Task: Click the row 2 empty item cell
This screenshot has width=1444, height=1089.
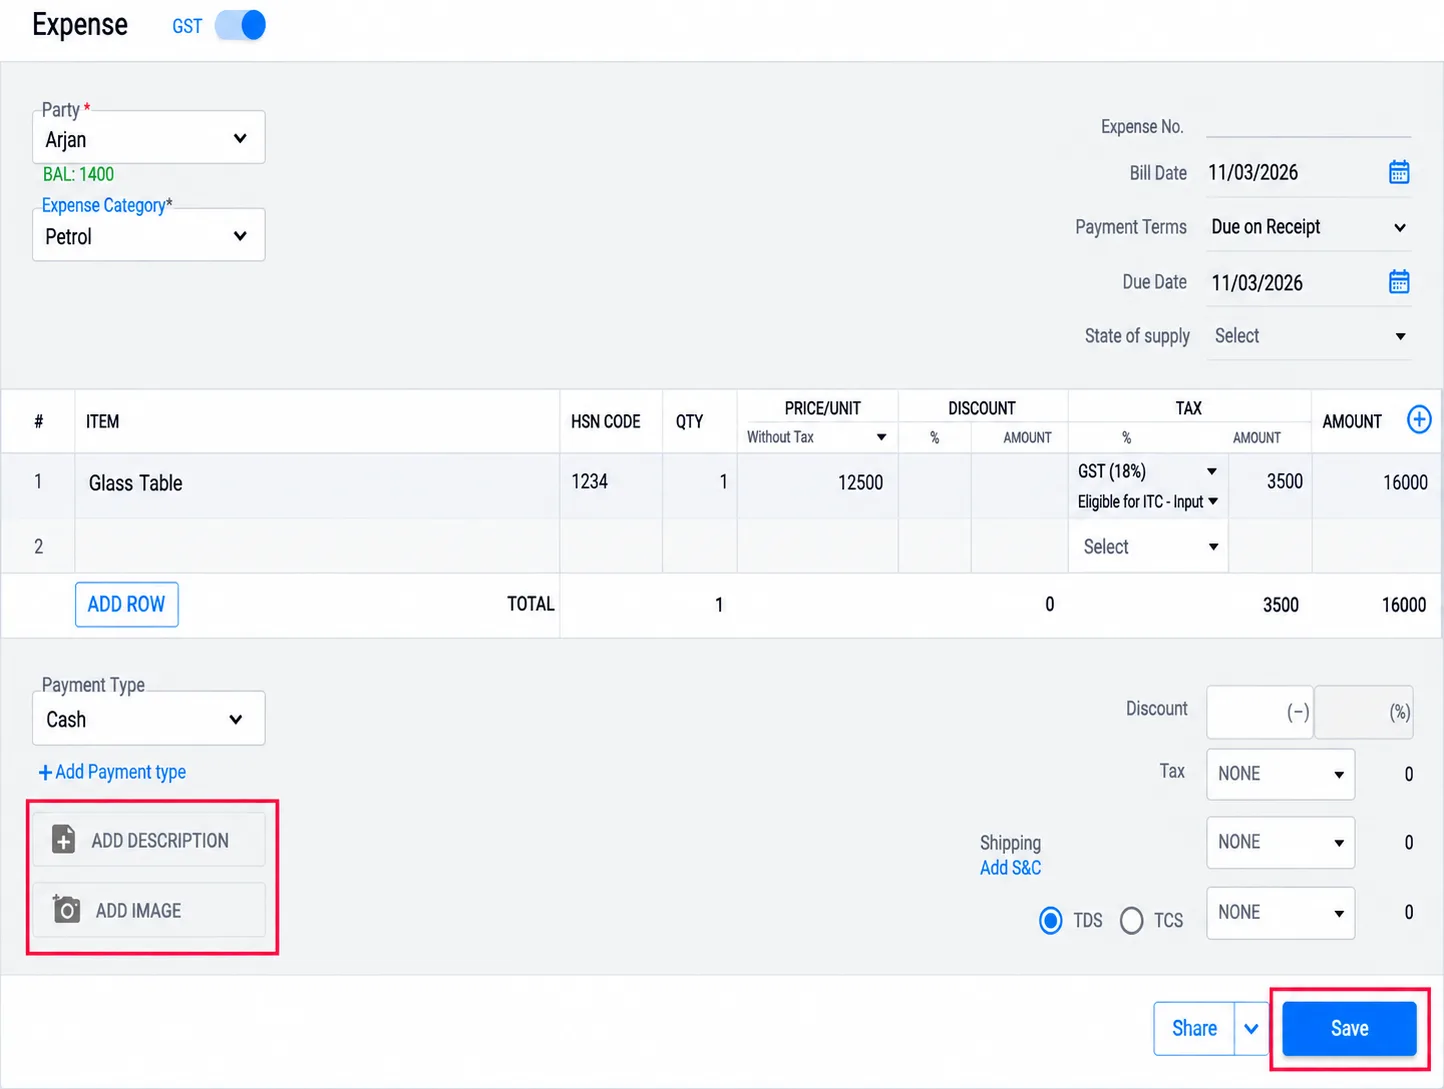Action: click(317, 546)
